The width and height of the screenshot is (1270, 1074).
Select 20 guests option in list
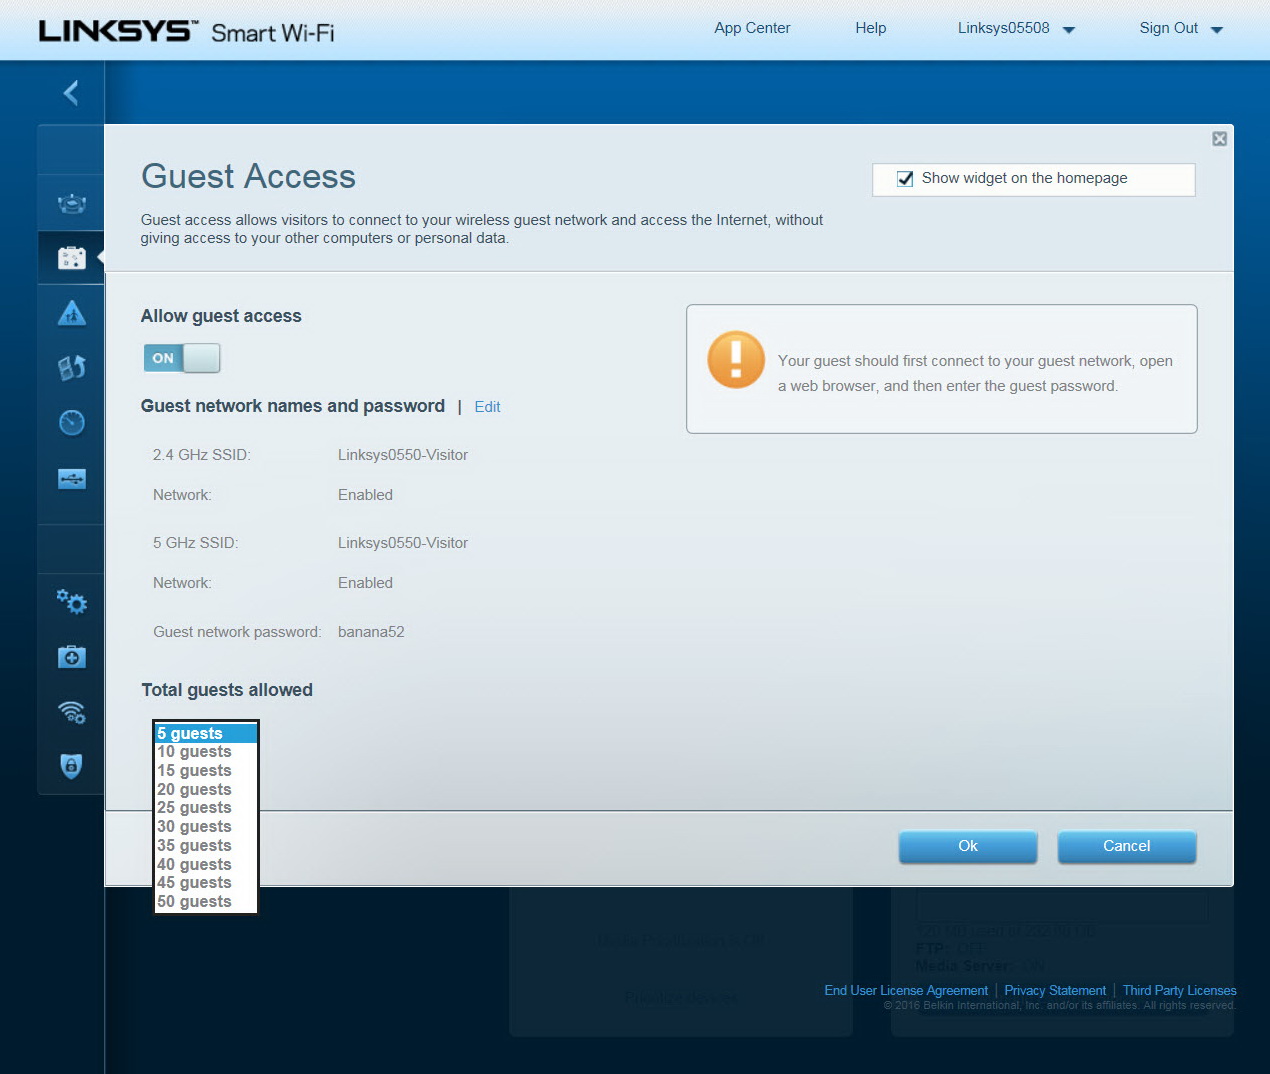(x=206, y=790)
